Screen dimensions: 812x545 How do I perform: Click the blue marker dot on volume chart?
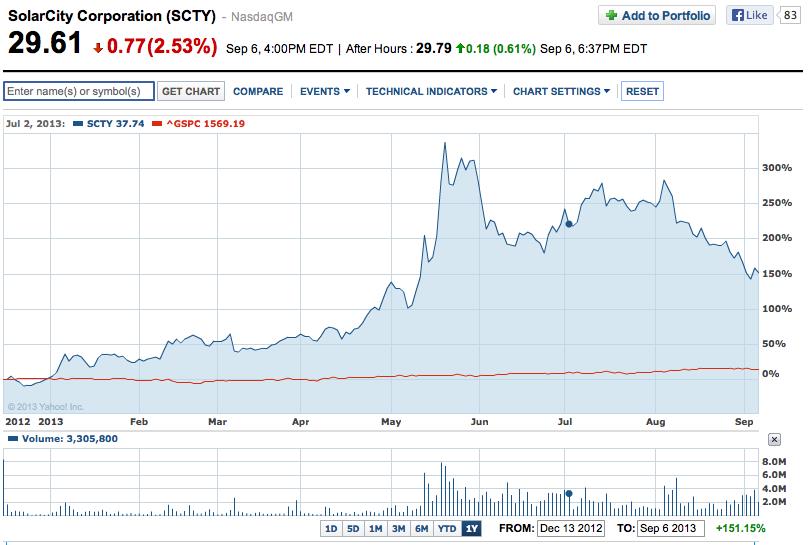pyautogui.click(x=569, y=494)
